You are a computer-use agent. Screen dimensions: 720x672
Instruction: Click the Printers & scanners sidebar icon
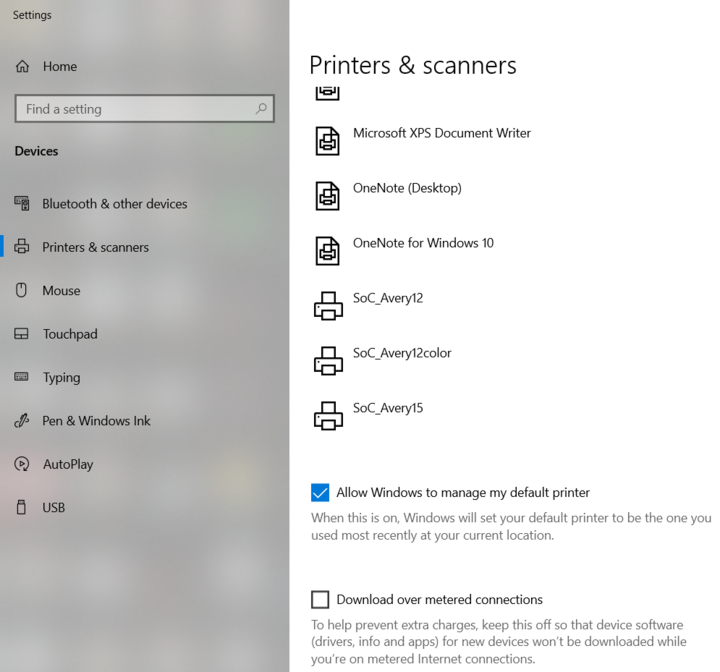click(x=22, y=247)
